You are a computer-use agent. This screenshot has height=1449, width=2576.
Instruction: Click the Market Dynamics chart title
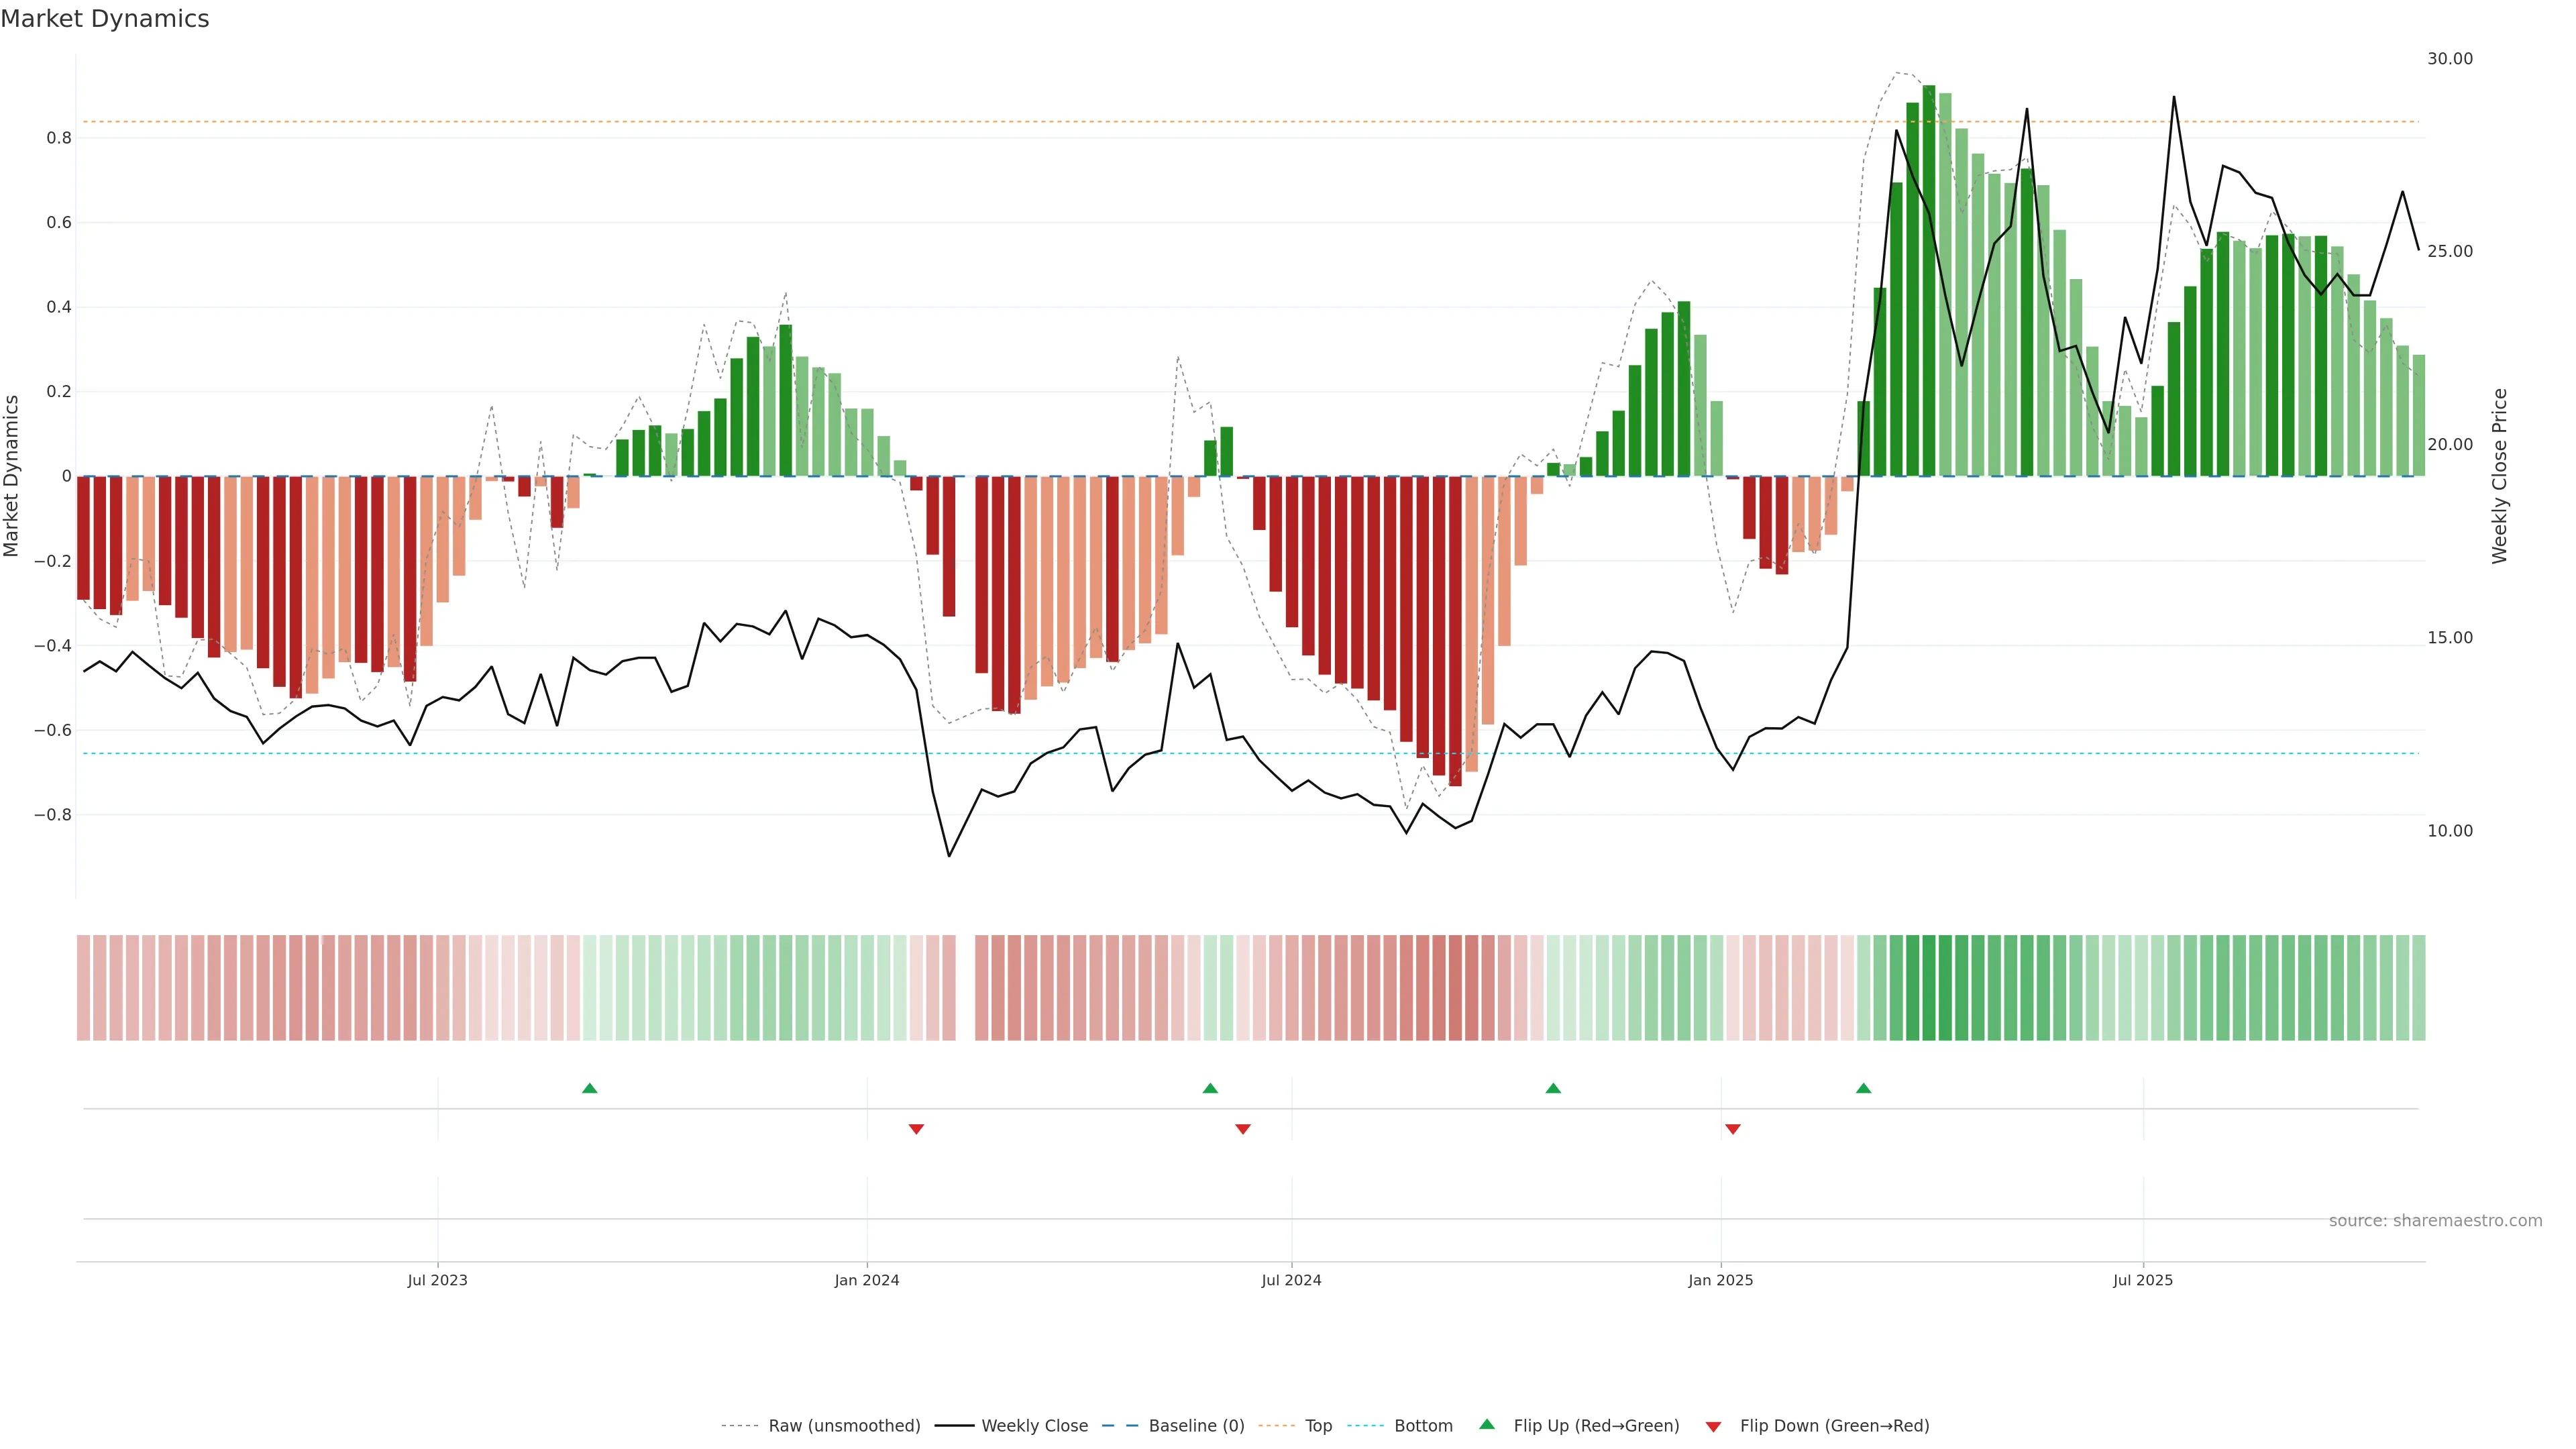pyautogui.click(x=105, y=19)
